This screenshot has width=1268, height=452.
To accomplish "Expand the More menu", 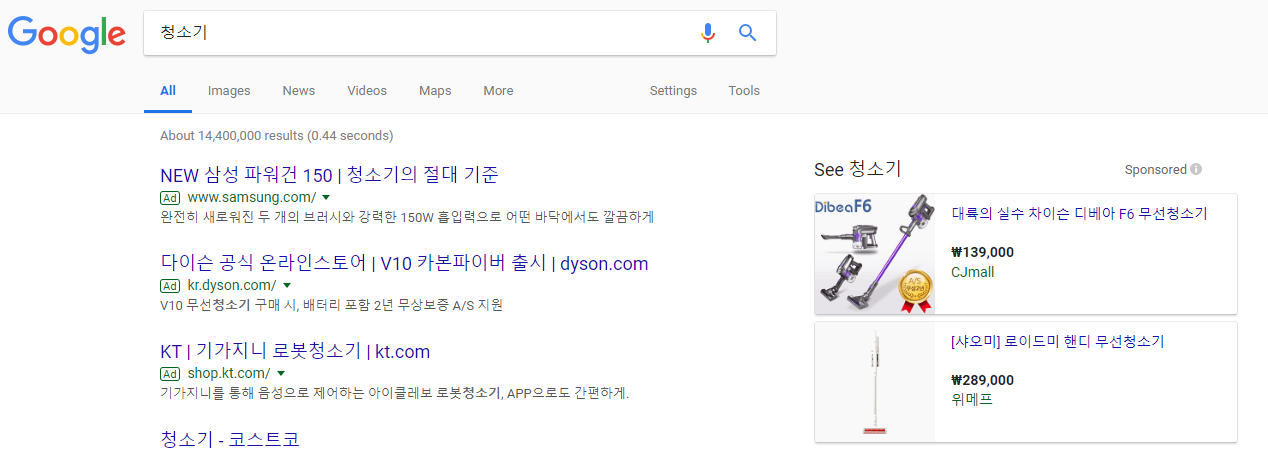I will tap(498, 91).
